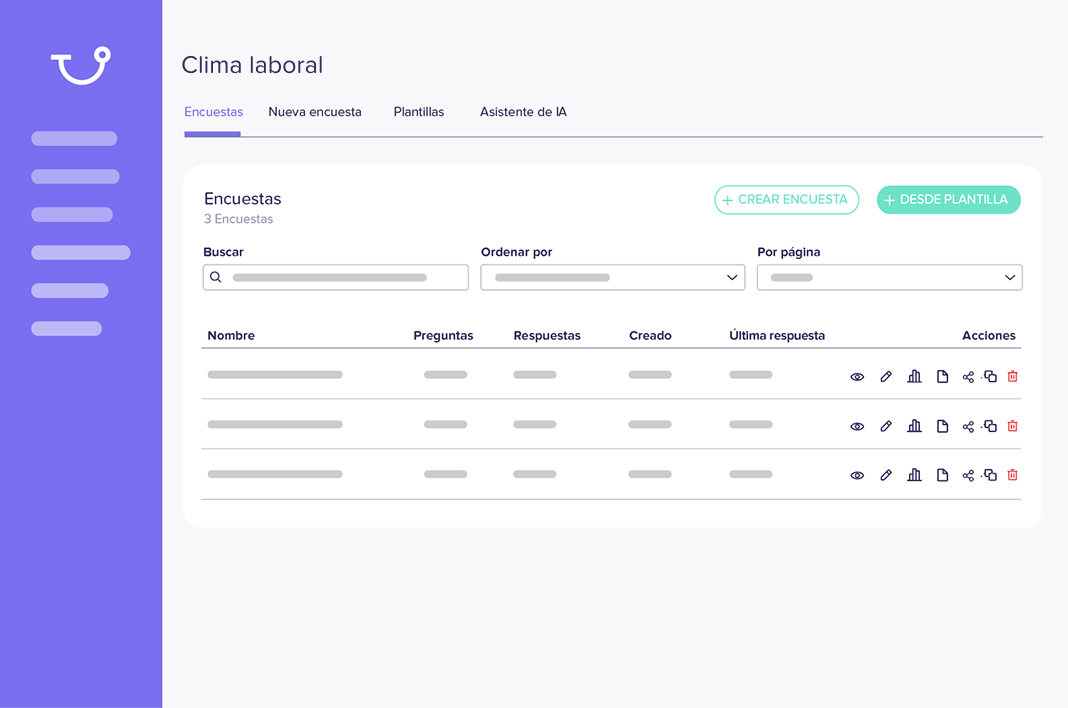Switch to the "Nueva encuesta" tab
The width and height of the screenshot is (1068, 708).
[x=315, y=112]
